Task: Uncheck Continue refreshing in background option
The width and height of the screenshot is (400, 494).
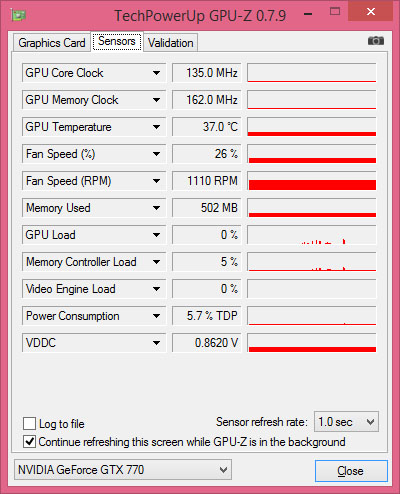Action: click(x=29, y=442)
